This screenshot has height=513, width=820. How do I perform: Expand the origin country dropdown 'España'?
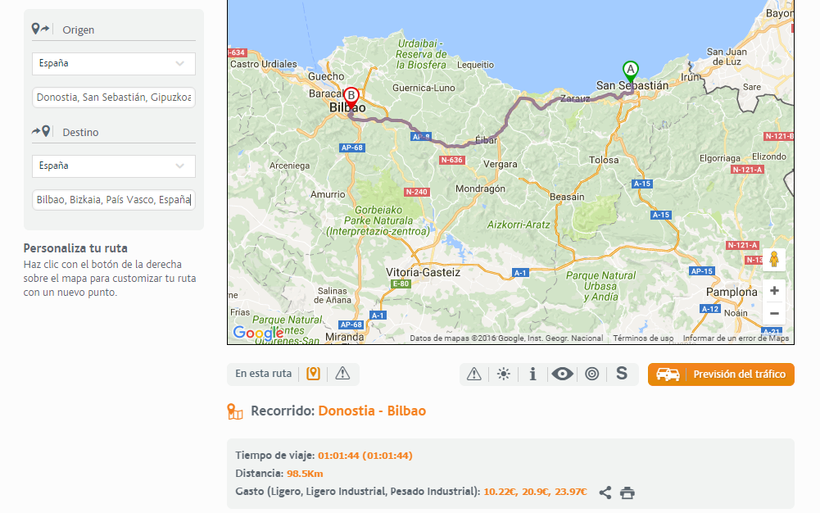click(x=113, y=63)
